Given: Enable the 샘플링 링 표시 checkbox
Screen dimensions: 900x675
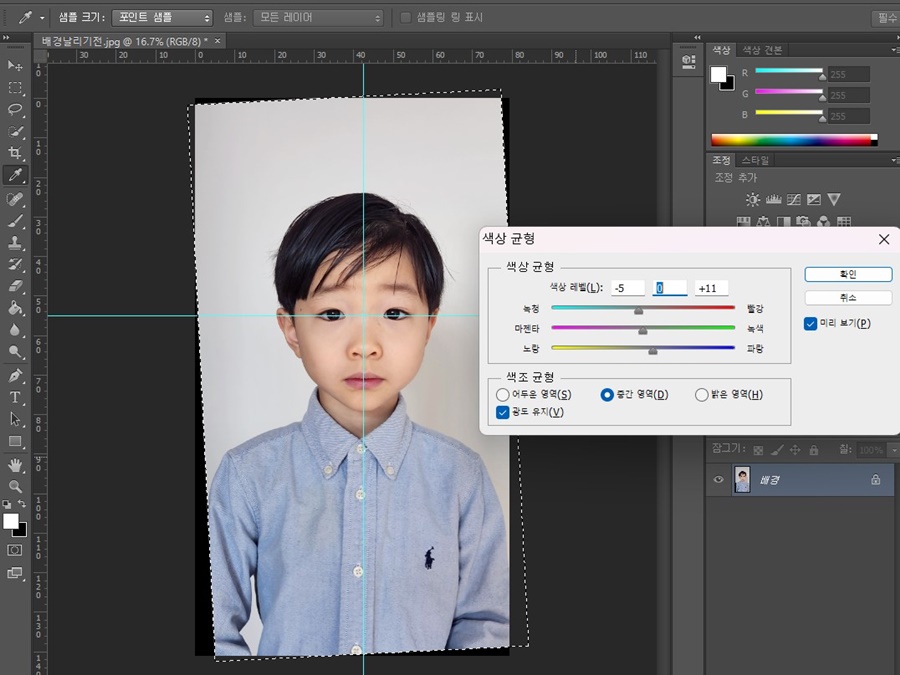Looking at the screenshot, I should pyautogui.click(x=405, y=18).
